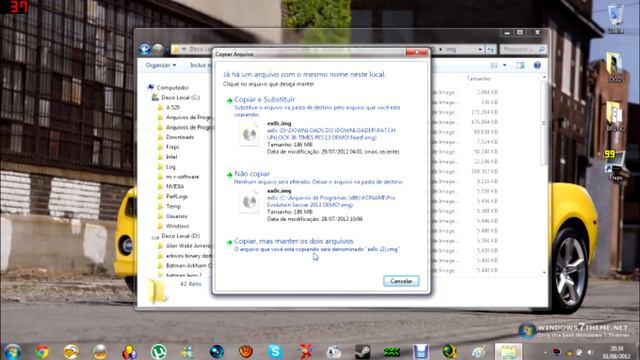Click the Tamanho column header
640x360 pixels.
click(x=478, y=79)
